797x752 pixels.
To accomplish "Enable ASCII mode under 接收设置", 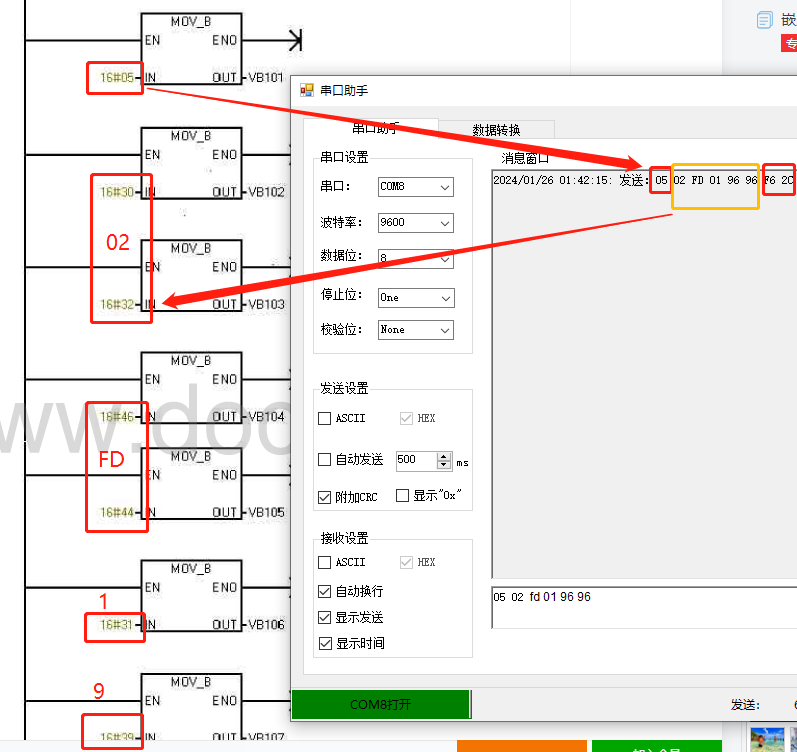I will pos(325,563).
